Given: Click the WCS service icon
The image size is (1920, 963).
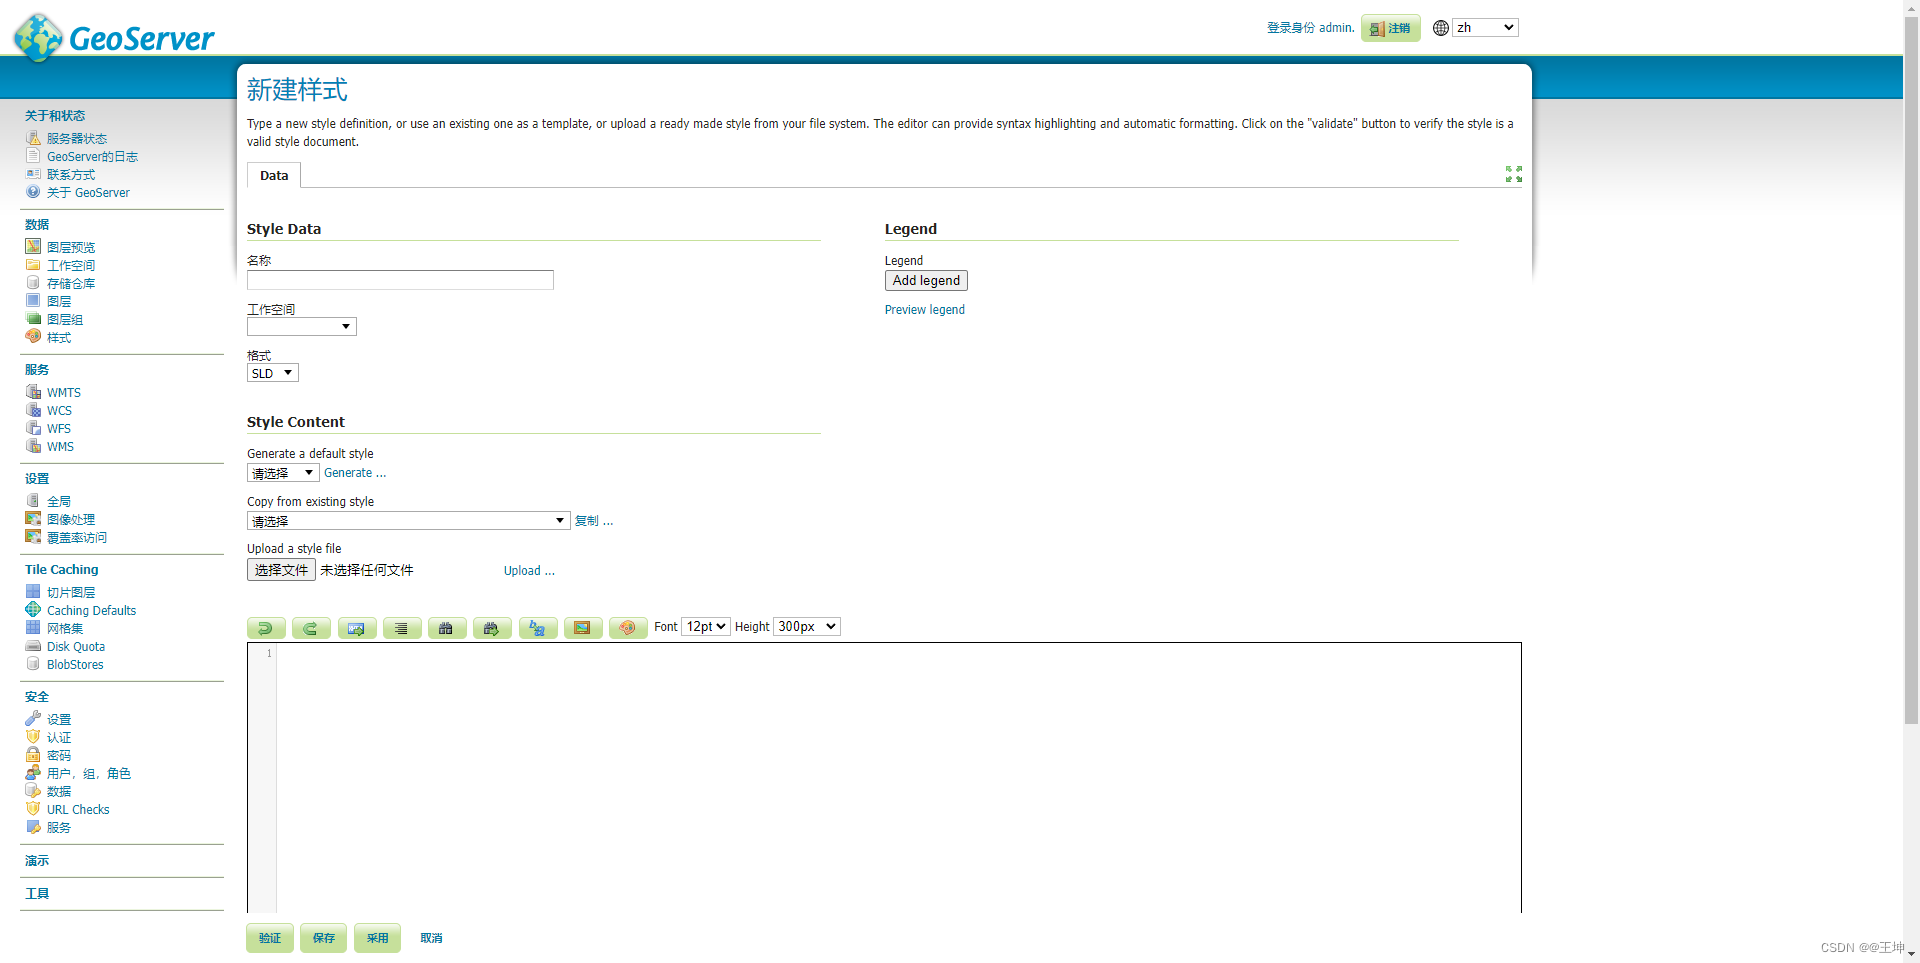Looking at the screenshot, I should pos(33,410).
